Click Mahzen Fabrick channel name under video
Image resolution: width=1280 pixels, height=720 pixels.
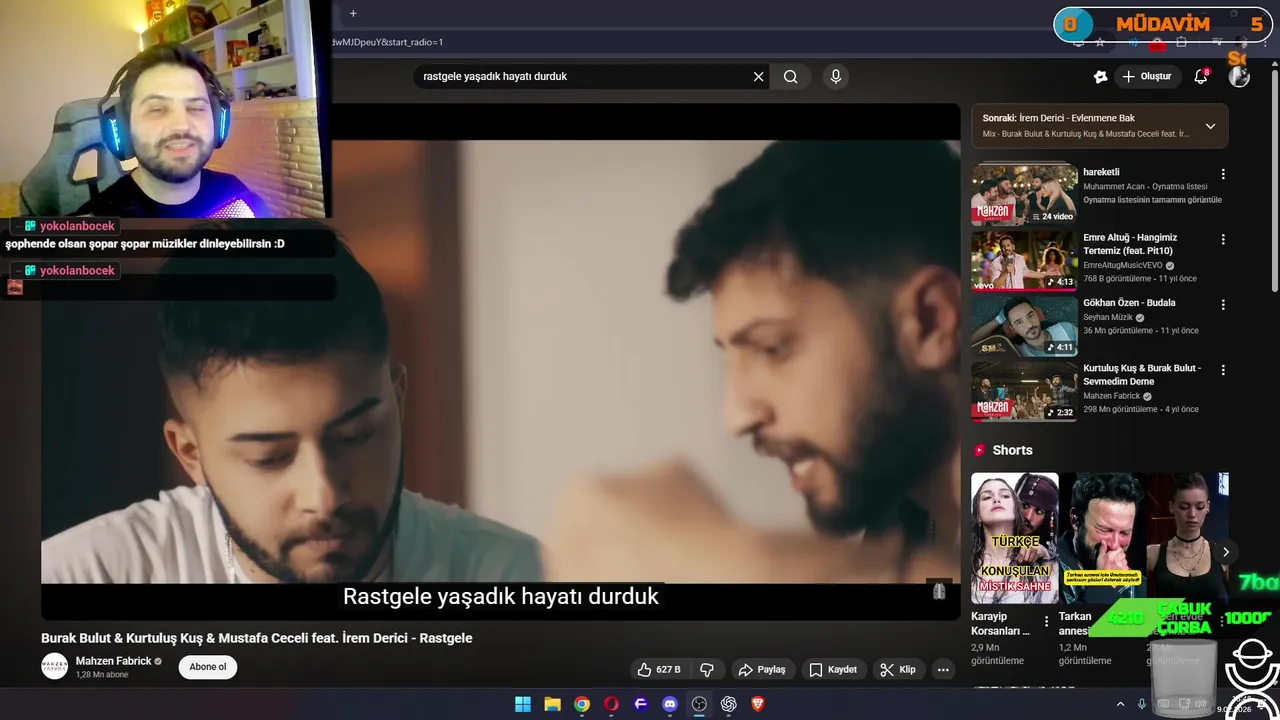tap(113, 661)
